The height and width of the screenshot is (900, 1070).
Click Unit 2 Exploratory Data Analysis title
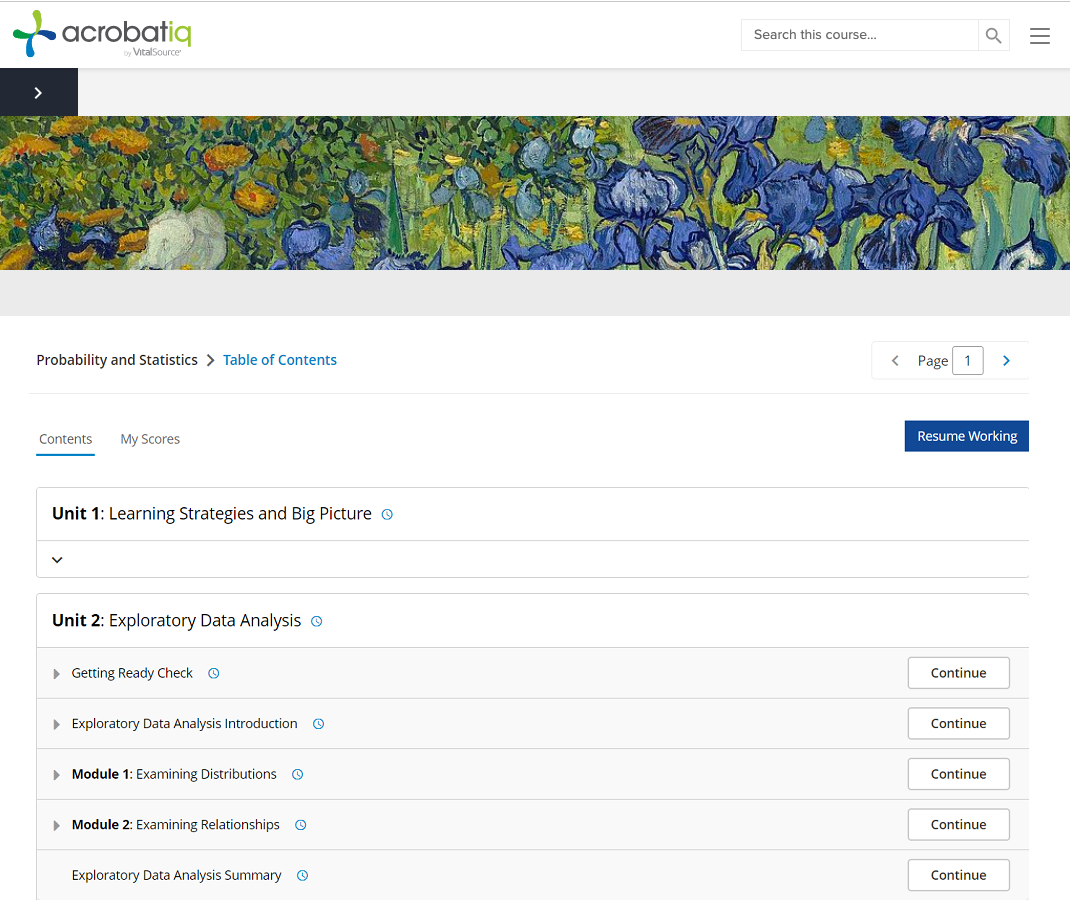pos(176,621)
